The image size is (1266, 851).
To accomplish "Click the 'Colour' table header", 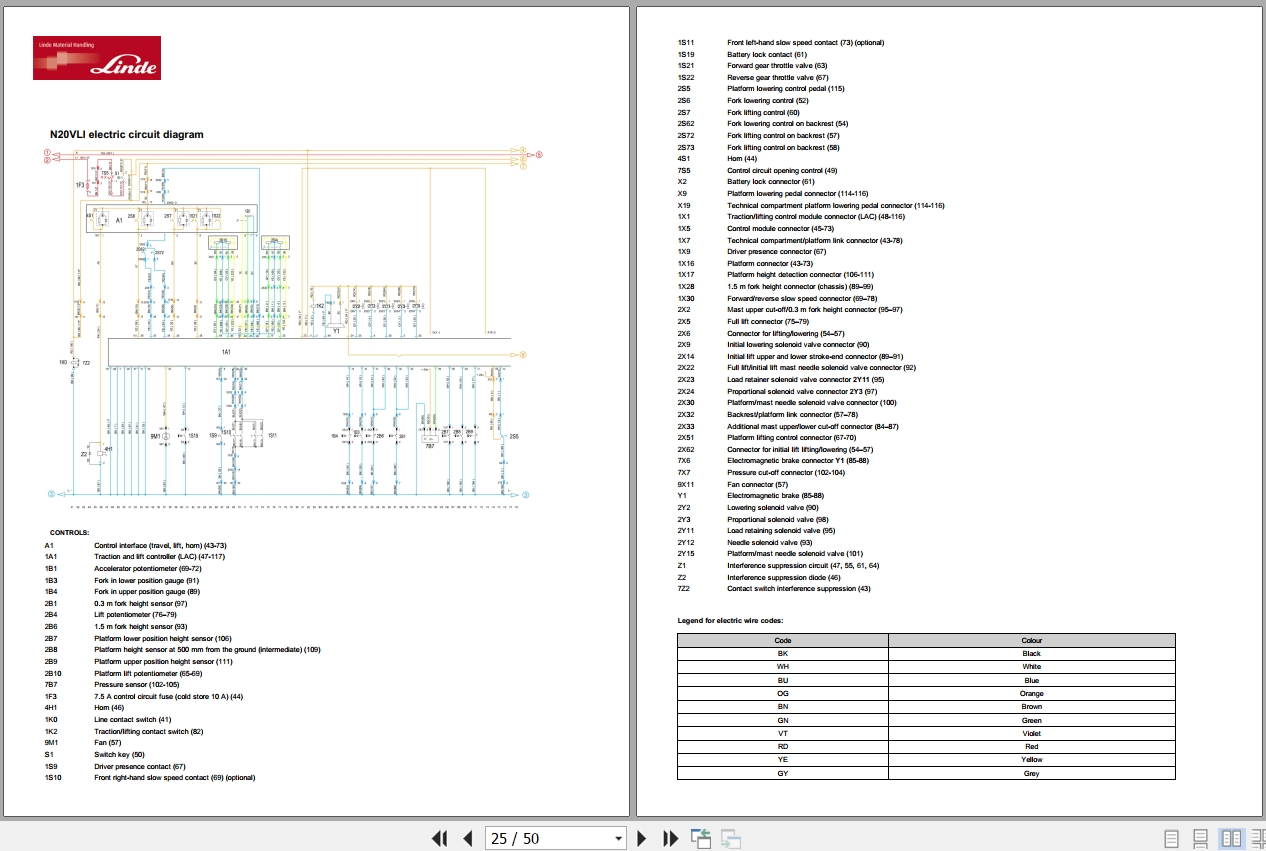I will (1031, 640).
